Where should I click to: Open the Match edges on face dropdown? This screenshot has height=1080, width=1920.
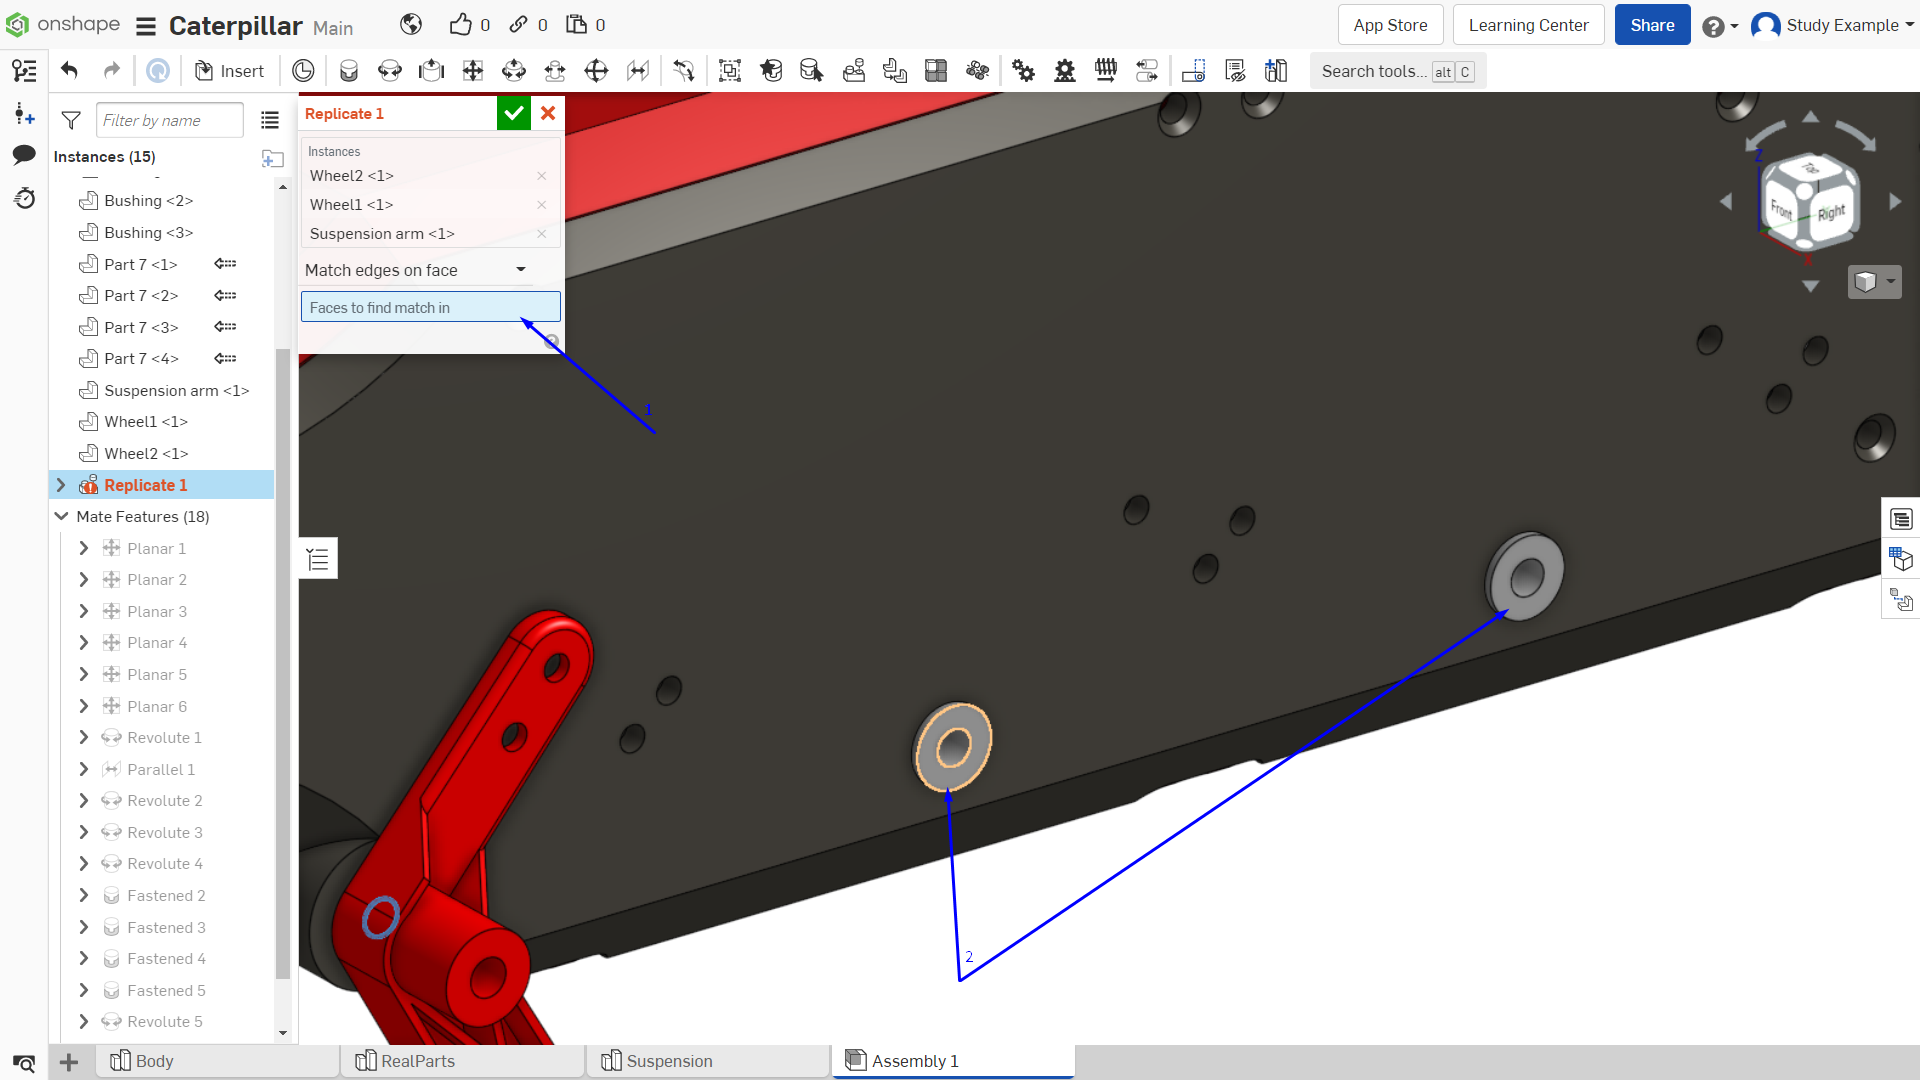(x=416, y=270)
